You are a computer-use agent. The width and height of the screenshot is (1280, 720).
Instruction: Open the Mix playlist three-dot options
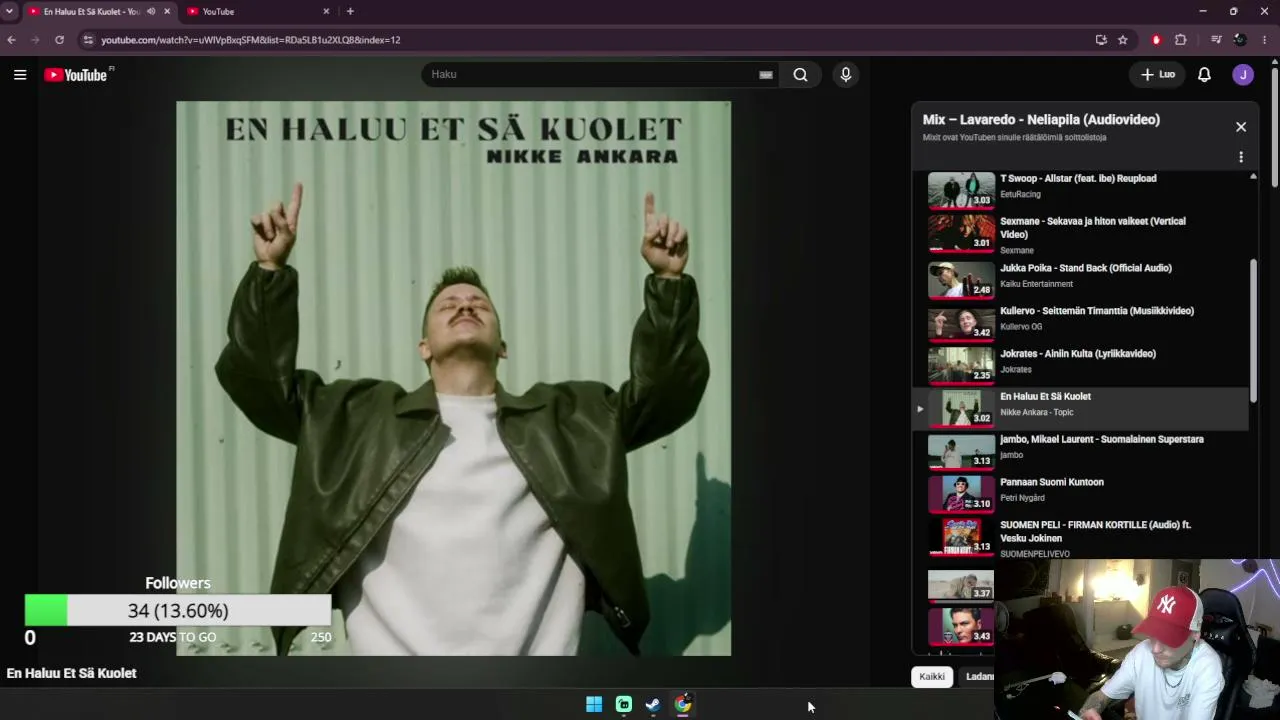coord(1241,157)
